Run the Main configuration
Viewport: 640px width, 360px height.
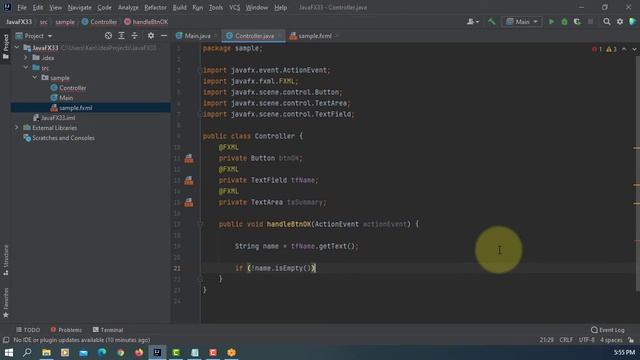pyautogui.click(x=551, y=22)
